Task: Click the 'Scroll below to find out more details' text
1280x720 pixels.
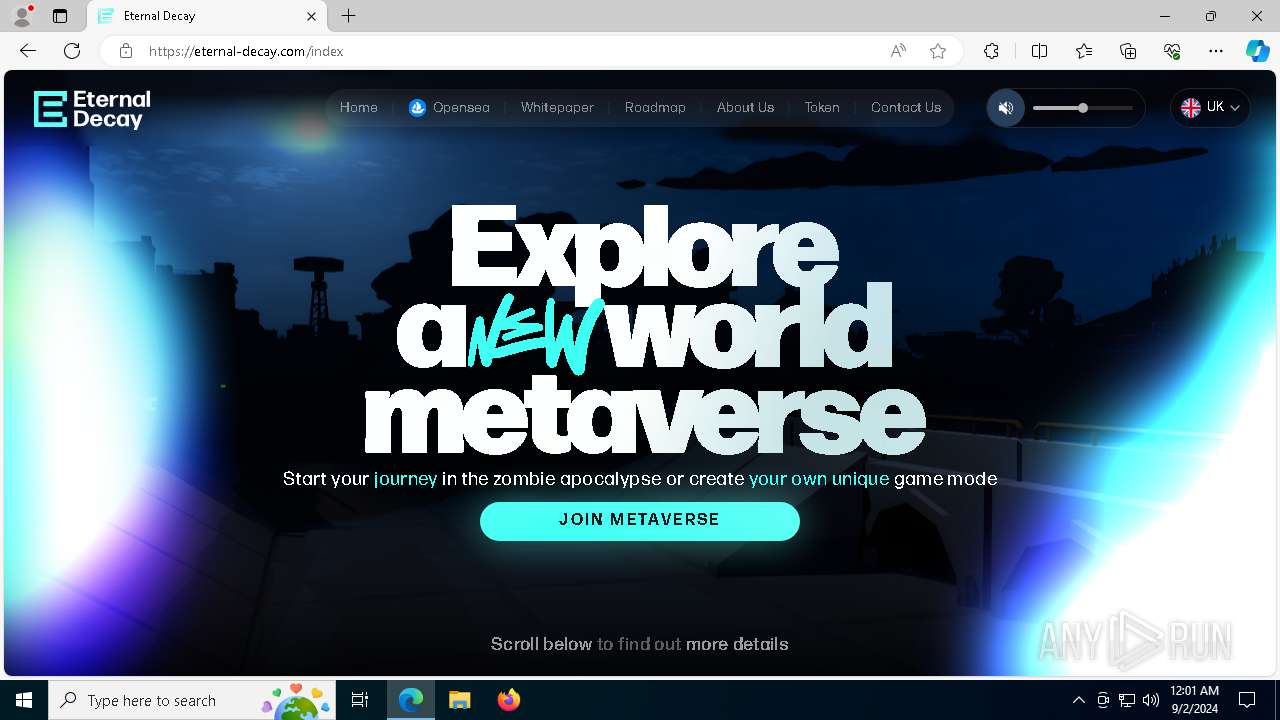Action: point(640,644)
